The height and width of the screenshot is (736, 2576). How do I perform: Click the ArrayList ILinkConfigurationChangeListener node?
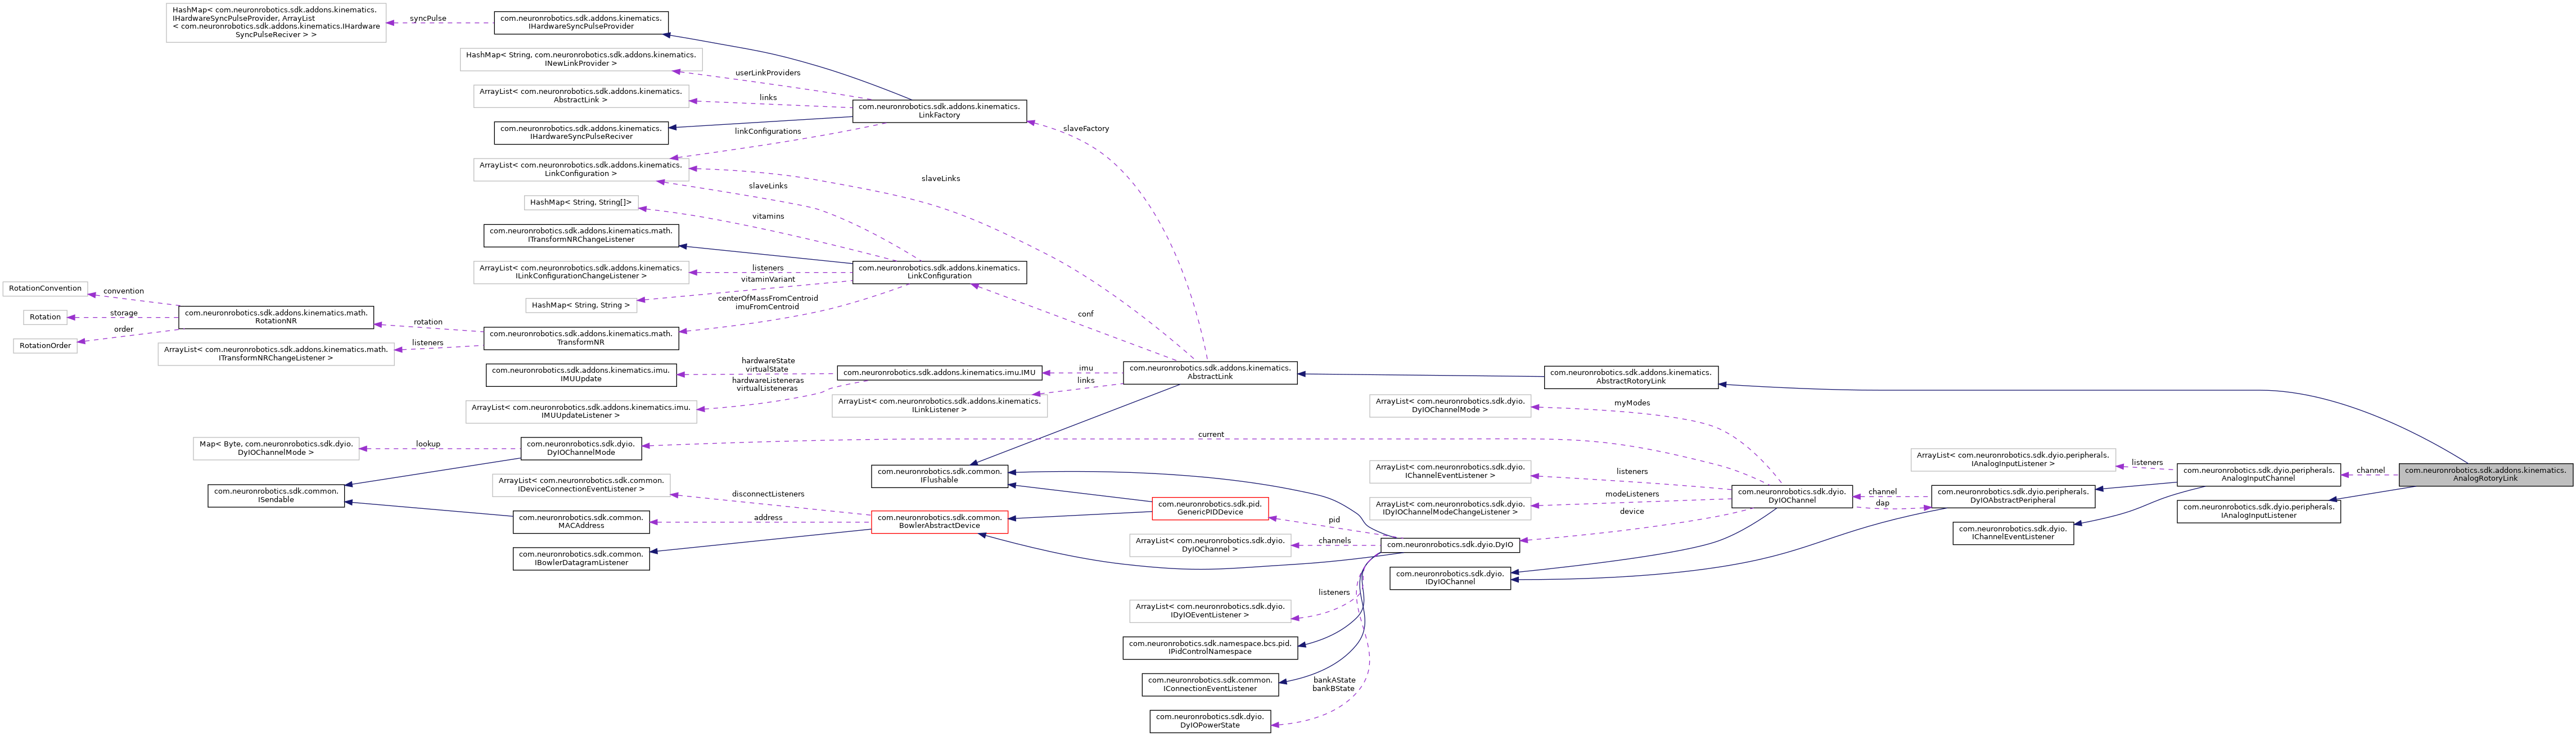click(581, 272)
